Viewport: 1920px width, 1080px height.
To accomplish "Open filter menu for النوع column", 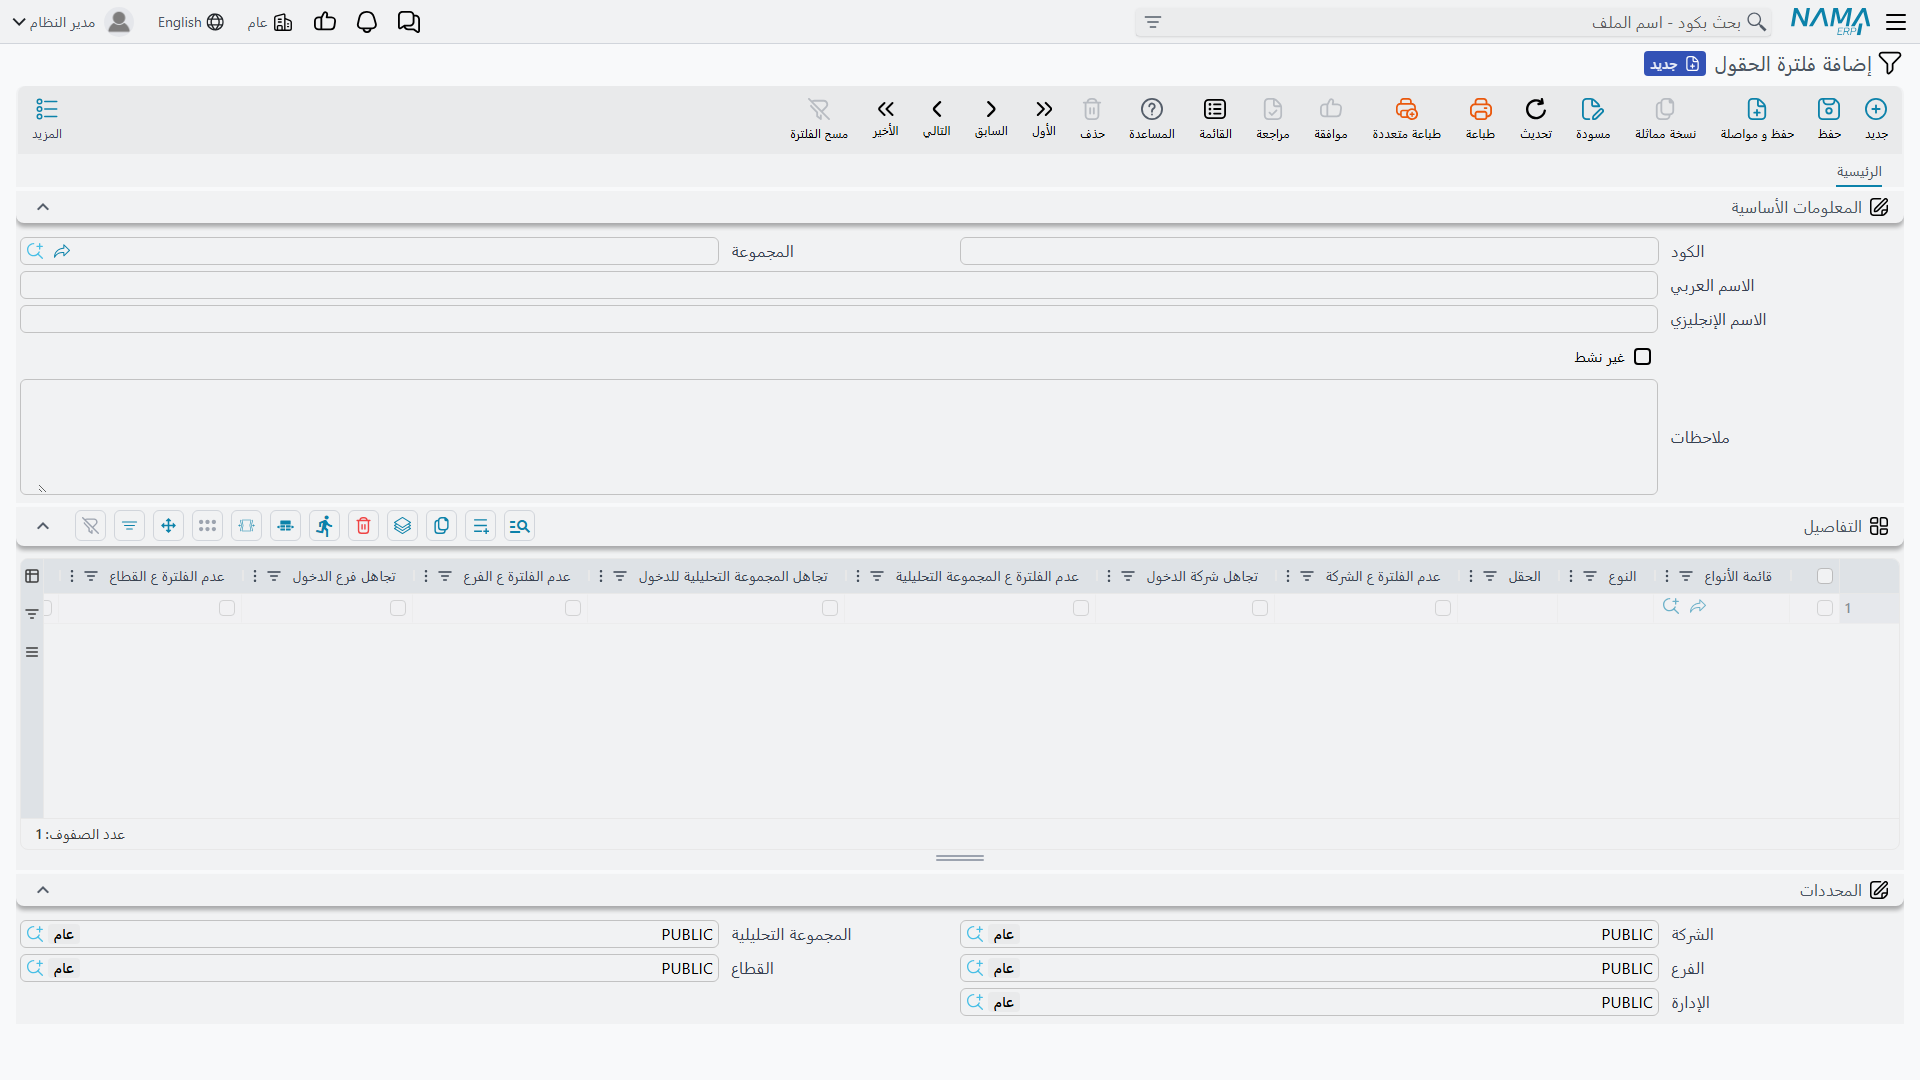I will coord(1590,576).
